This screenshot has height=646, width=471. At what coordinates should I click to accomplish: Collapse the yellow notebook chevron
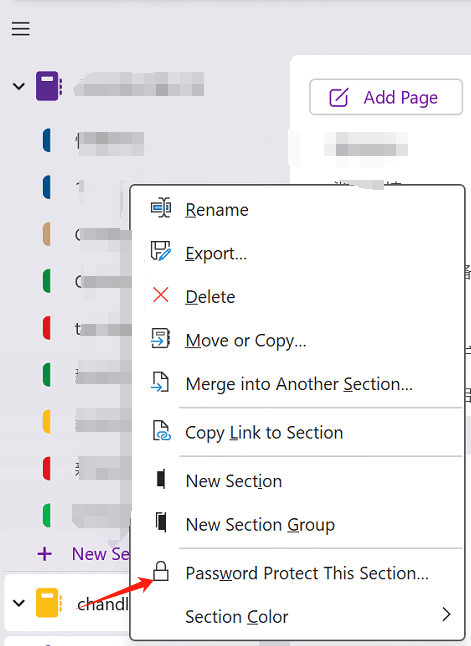(19, 604)
